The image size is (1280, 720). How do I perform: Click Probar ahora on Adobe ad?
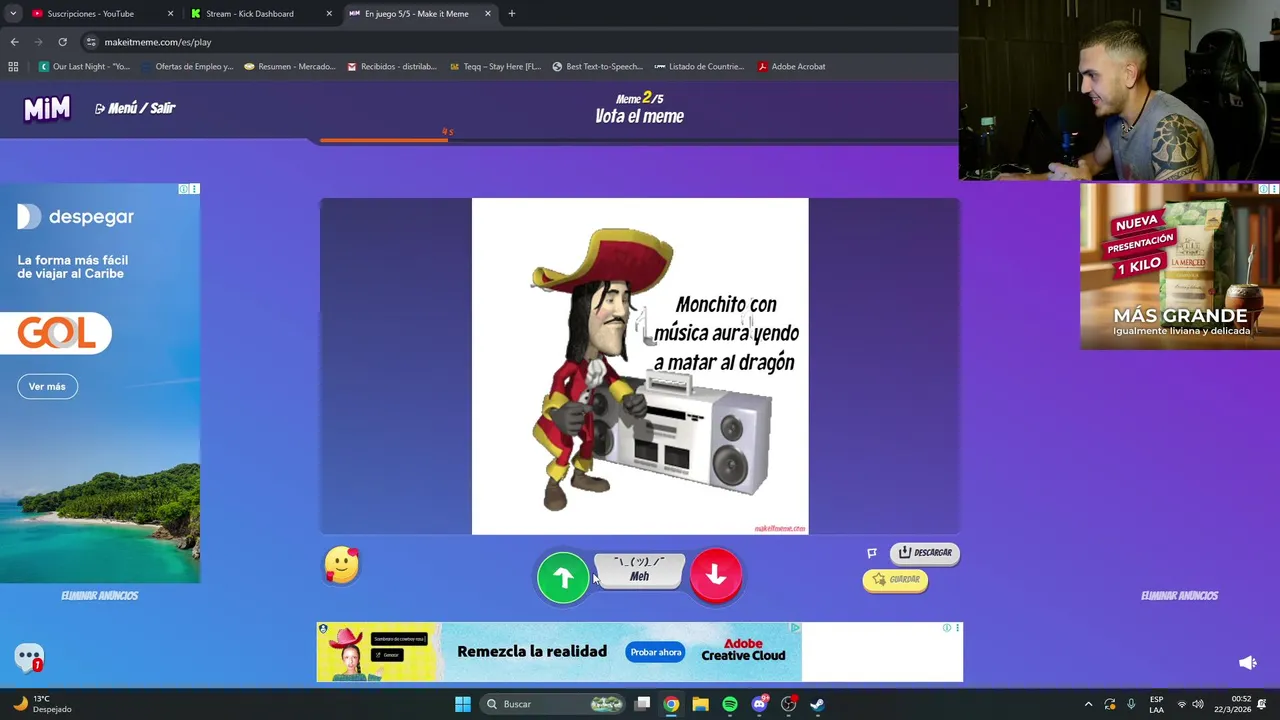tap(656, 652)
